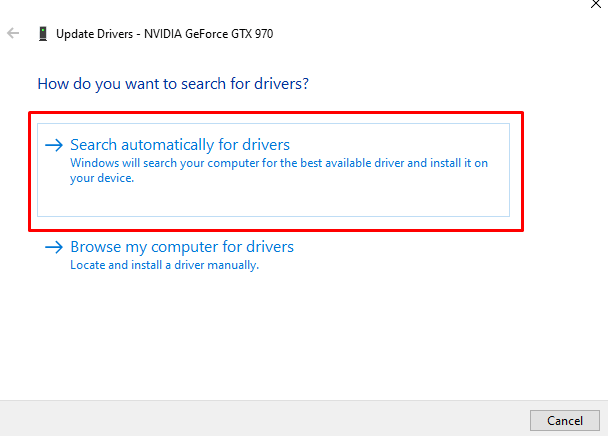Choose Search automatically for drivers
The width and height of the screenshot is (608, 436).
pyautogui.click(x=180, y=145)
